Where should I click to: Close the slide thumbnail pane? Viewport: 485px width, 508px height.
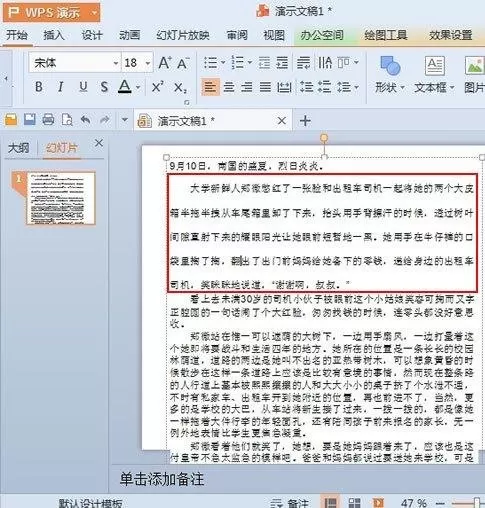point(99,143)
